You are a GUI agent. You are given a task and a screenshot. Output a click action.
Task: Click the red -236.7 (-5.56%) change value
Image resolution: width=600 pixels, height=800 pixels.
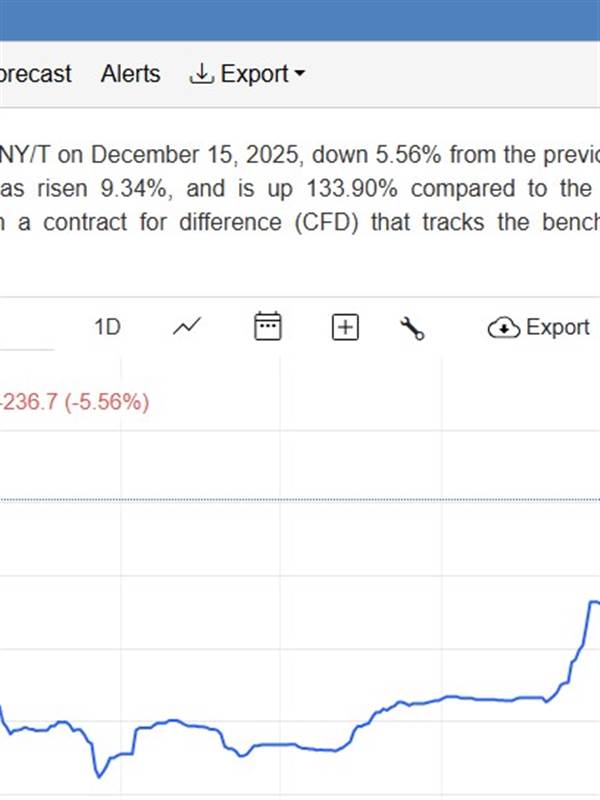pos(75,402)
